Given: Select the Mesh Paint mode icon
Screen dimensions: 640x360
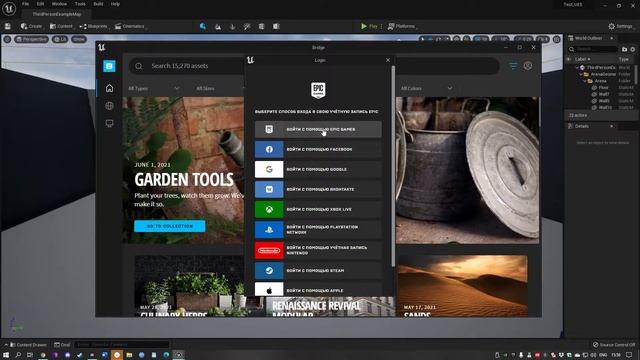Looking at the screenshot, I should click(247, 27).
